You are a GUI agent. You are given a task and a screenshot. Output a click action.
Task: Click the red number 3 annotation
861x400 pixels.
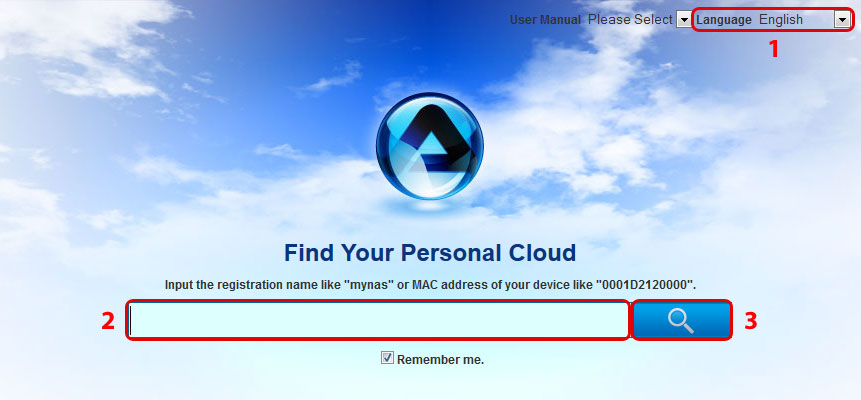[751, 321]
